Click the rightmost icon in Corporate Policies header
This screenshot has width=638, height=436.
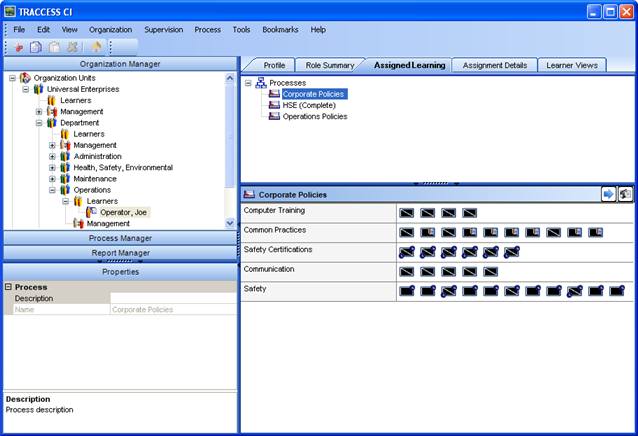625,194
